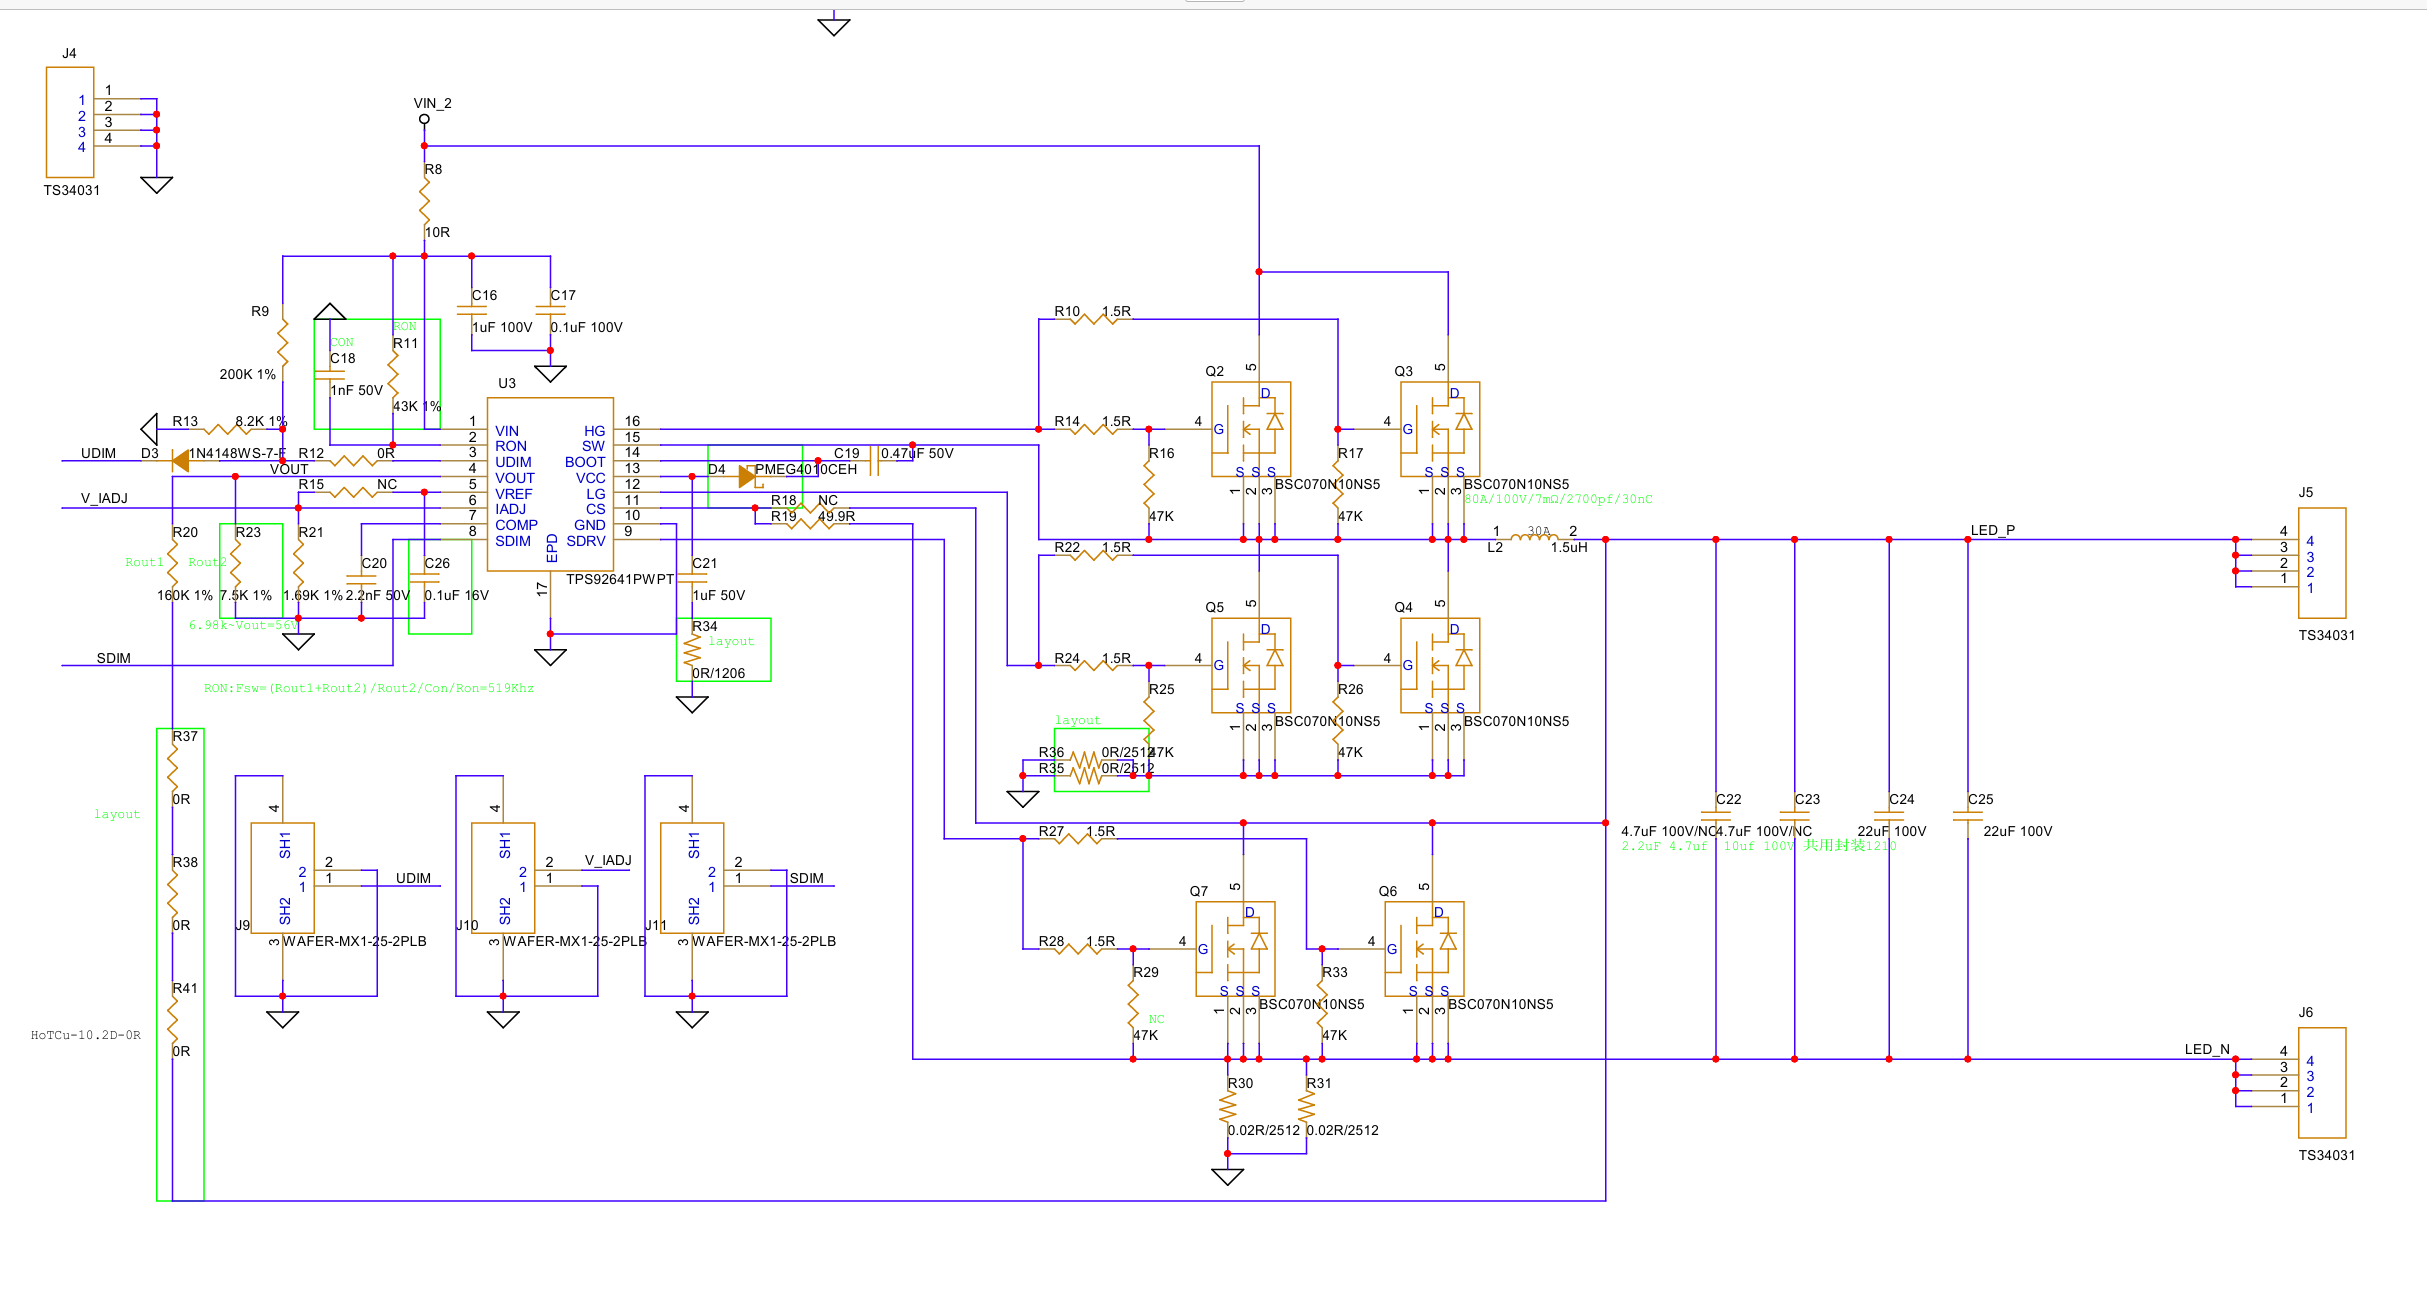The image size is (2427, 1305).
Task: Select the Q2 MOSFET symbol
Action: pyautogui.click(x=1250, y=429)
